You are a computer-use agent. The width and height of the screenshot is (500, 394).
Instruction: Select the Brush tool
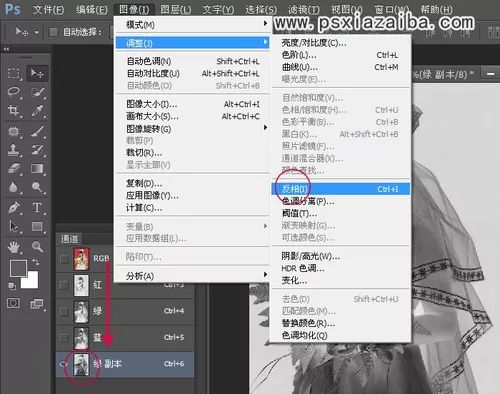[37, 131]
